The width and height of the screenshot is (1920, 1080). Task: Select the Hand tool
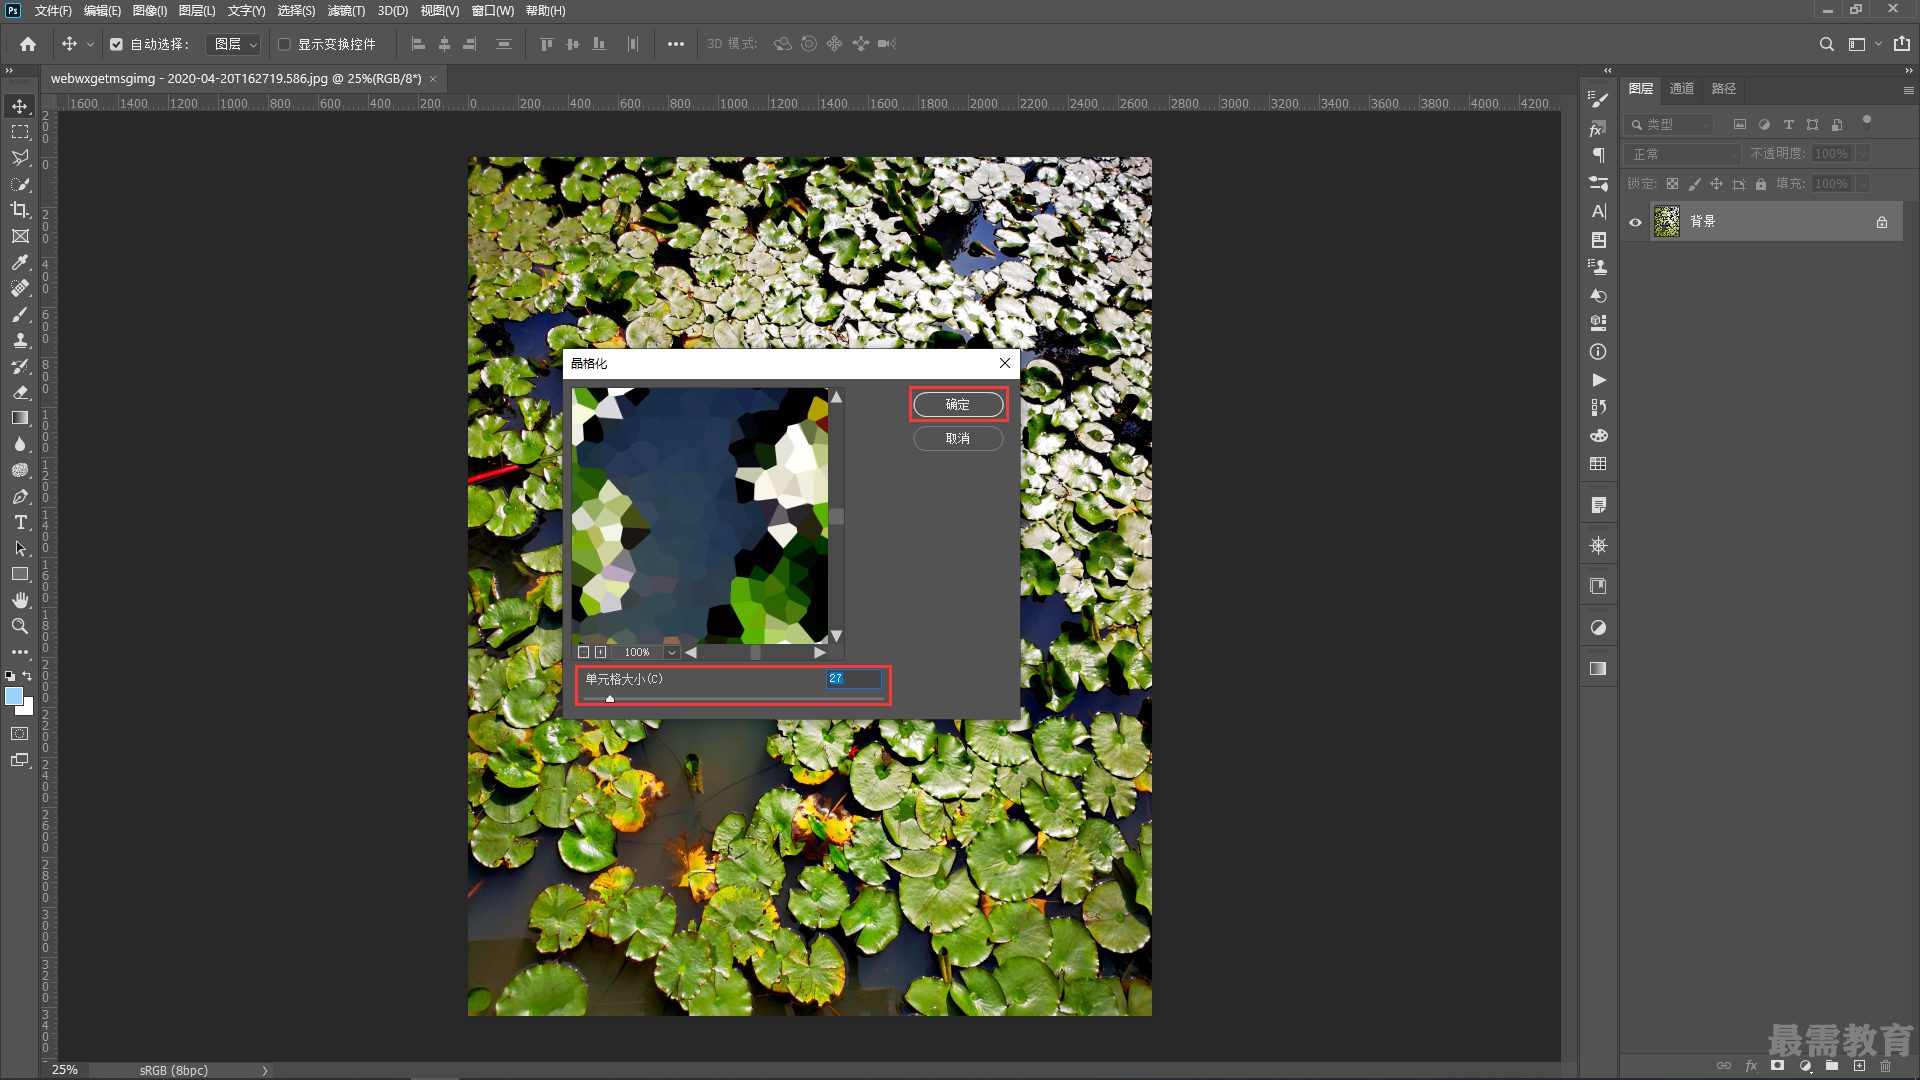click(x=20, y=600)
